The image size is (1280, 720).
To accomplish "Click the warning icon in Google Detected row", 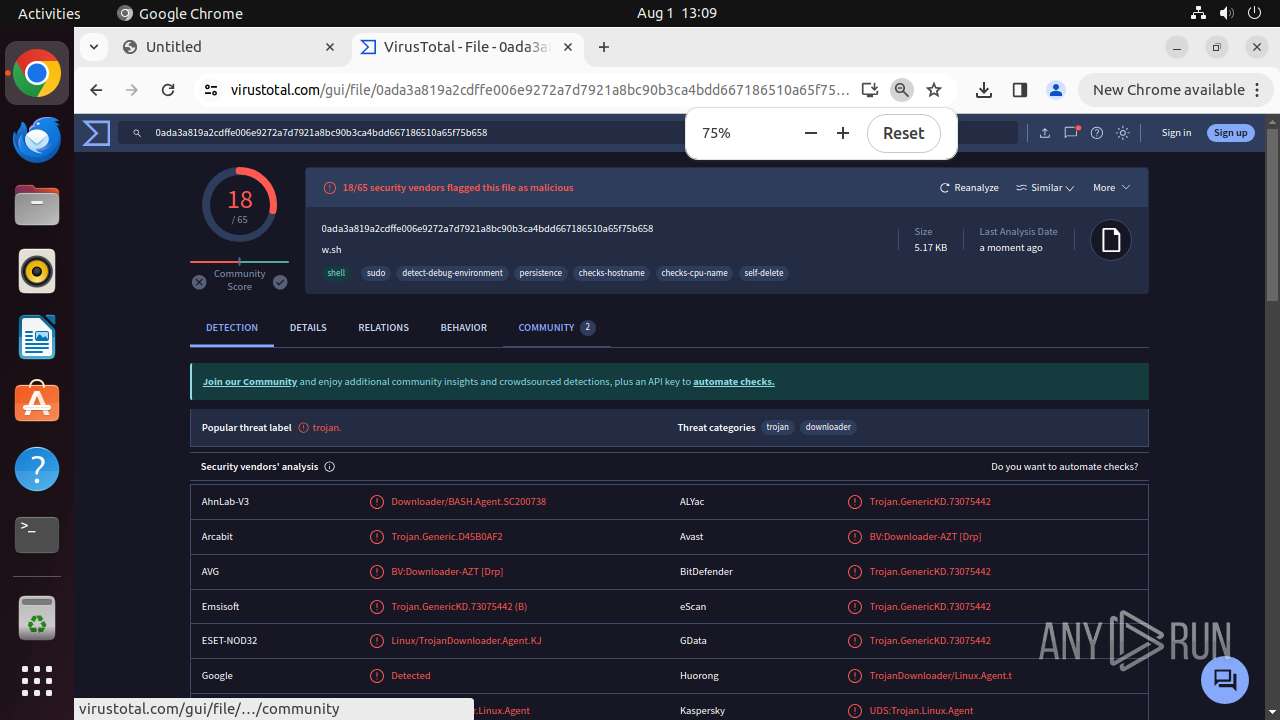I will click(377, 676).
